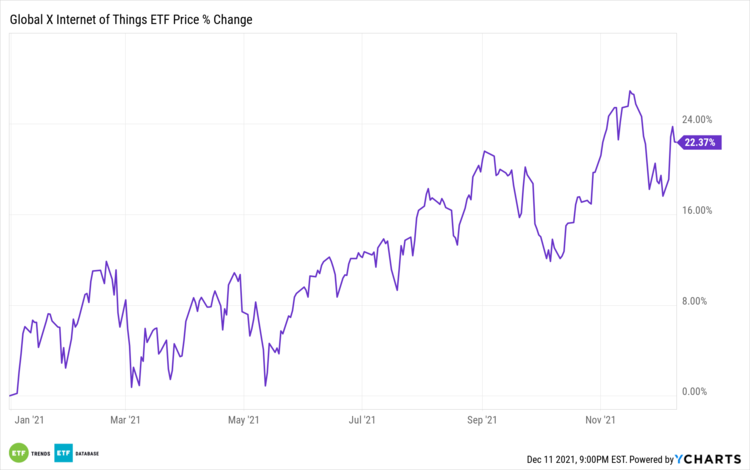Click the chart title text
This screenshot has width=750, height=470.
tap(132, 19)
